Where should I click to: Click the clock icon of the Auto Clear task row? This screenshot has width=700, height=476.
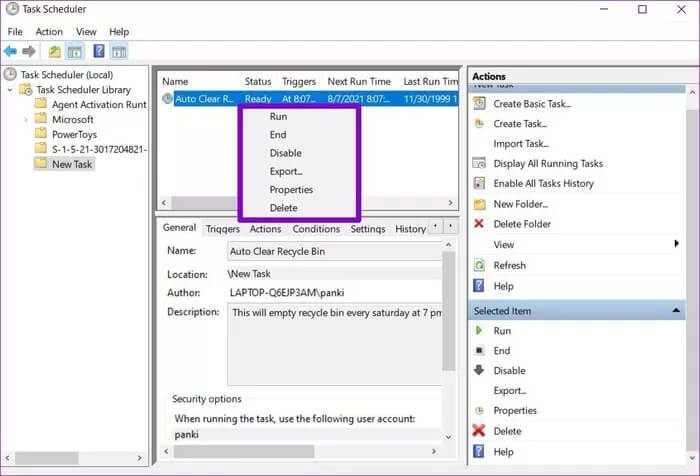point(167,99)
